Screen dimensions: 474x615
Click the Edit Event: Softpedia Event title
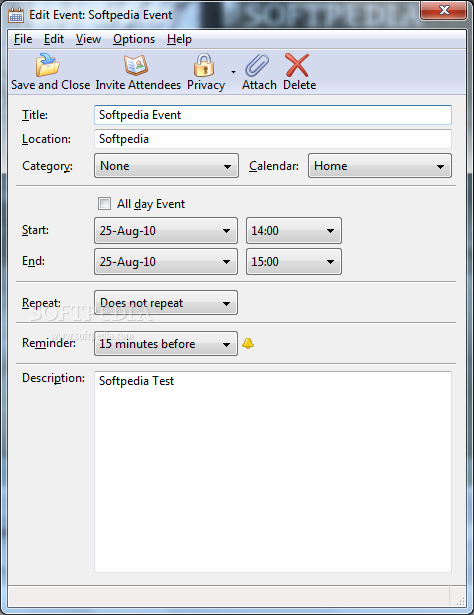101,15
